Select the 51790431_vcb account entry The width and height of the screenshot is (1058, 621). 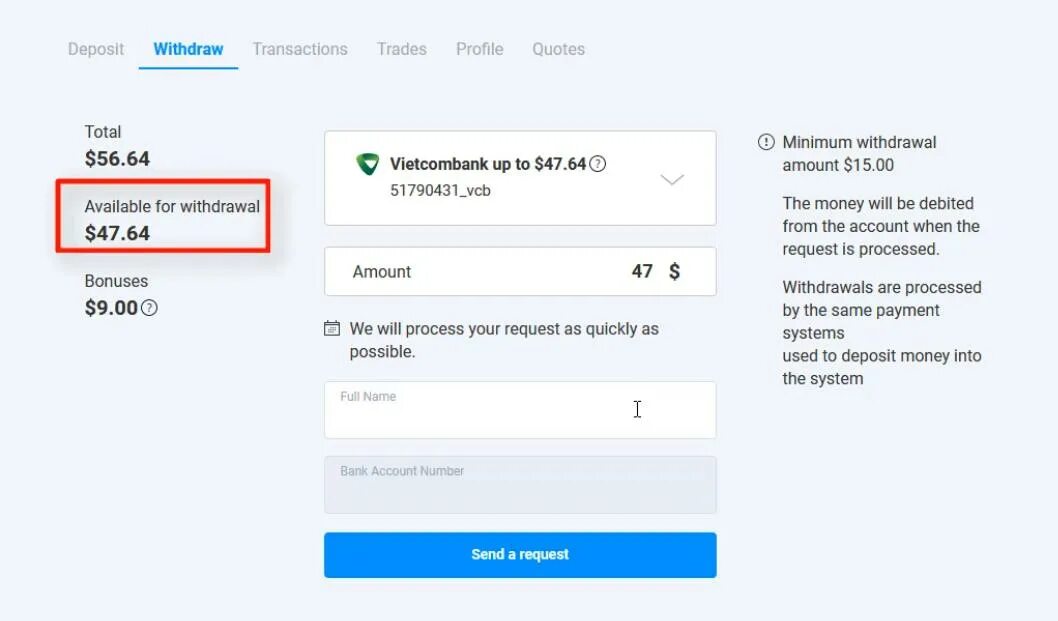pos(441,191)
